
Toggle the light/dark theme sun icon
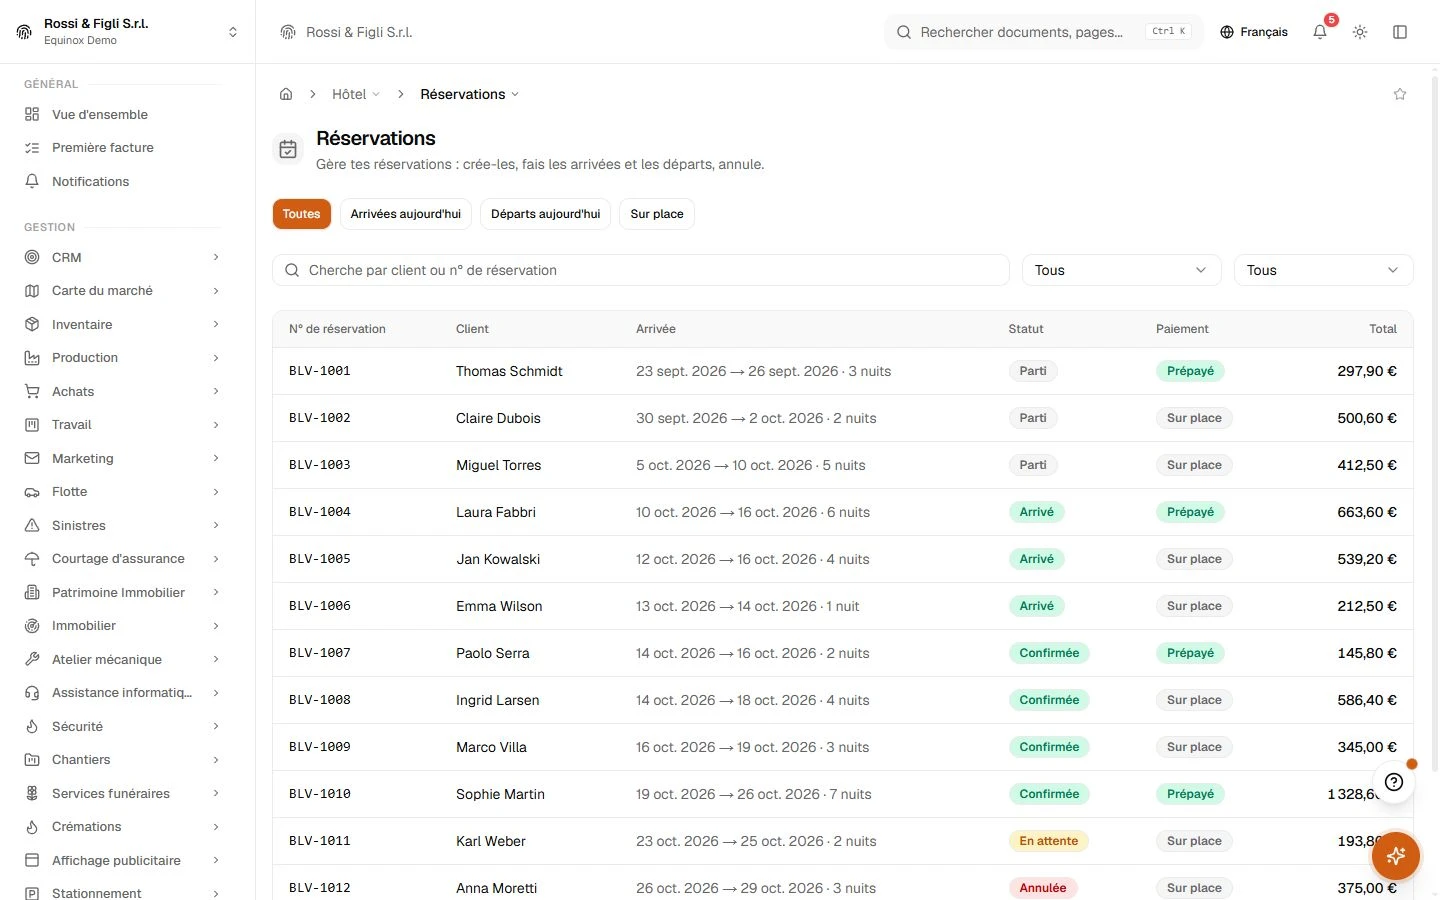(1360, 32)
